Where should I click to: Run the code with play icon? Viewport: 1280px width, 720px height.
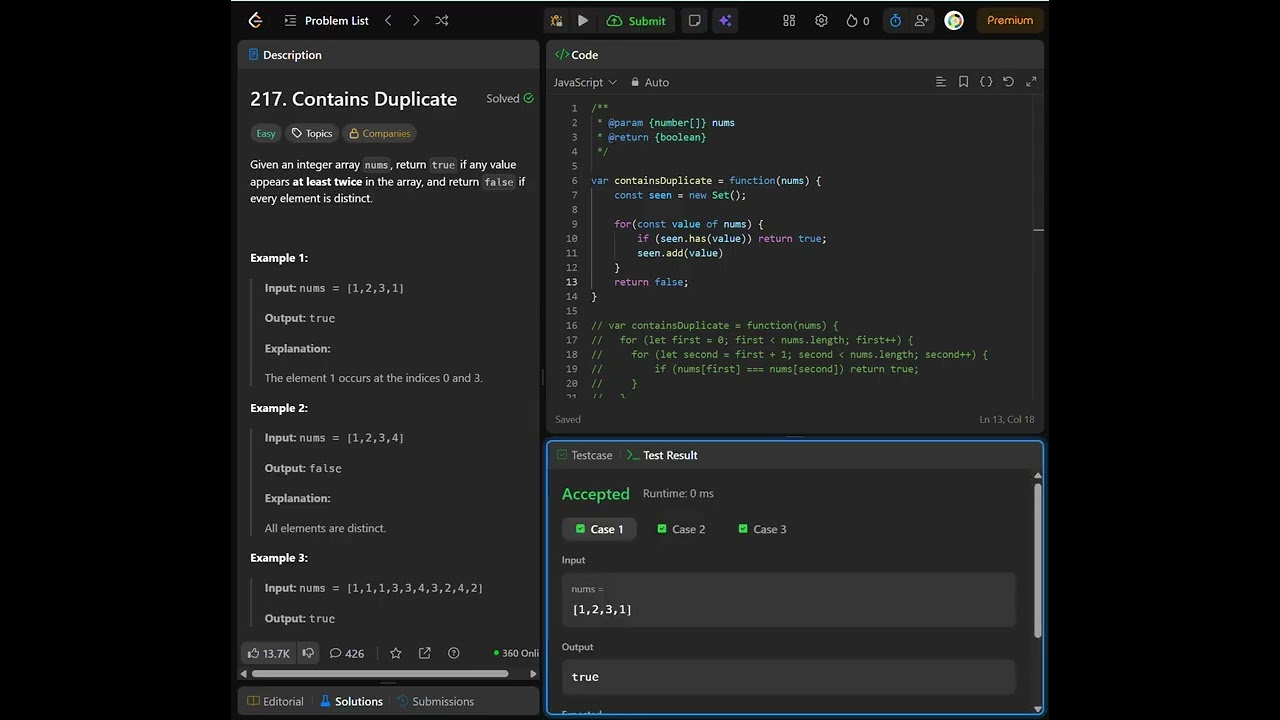coord(583,20)
